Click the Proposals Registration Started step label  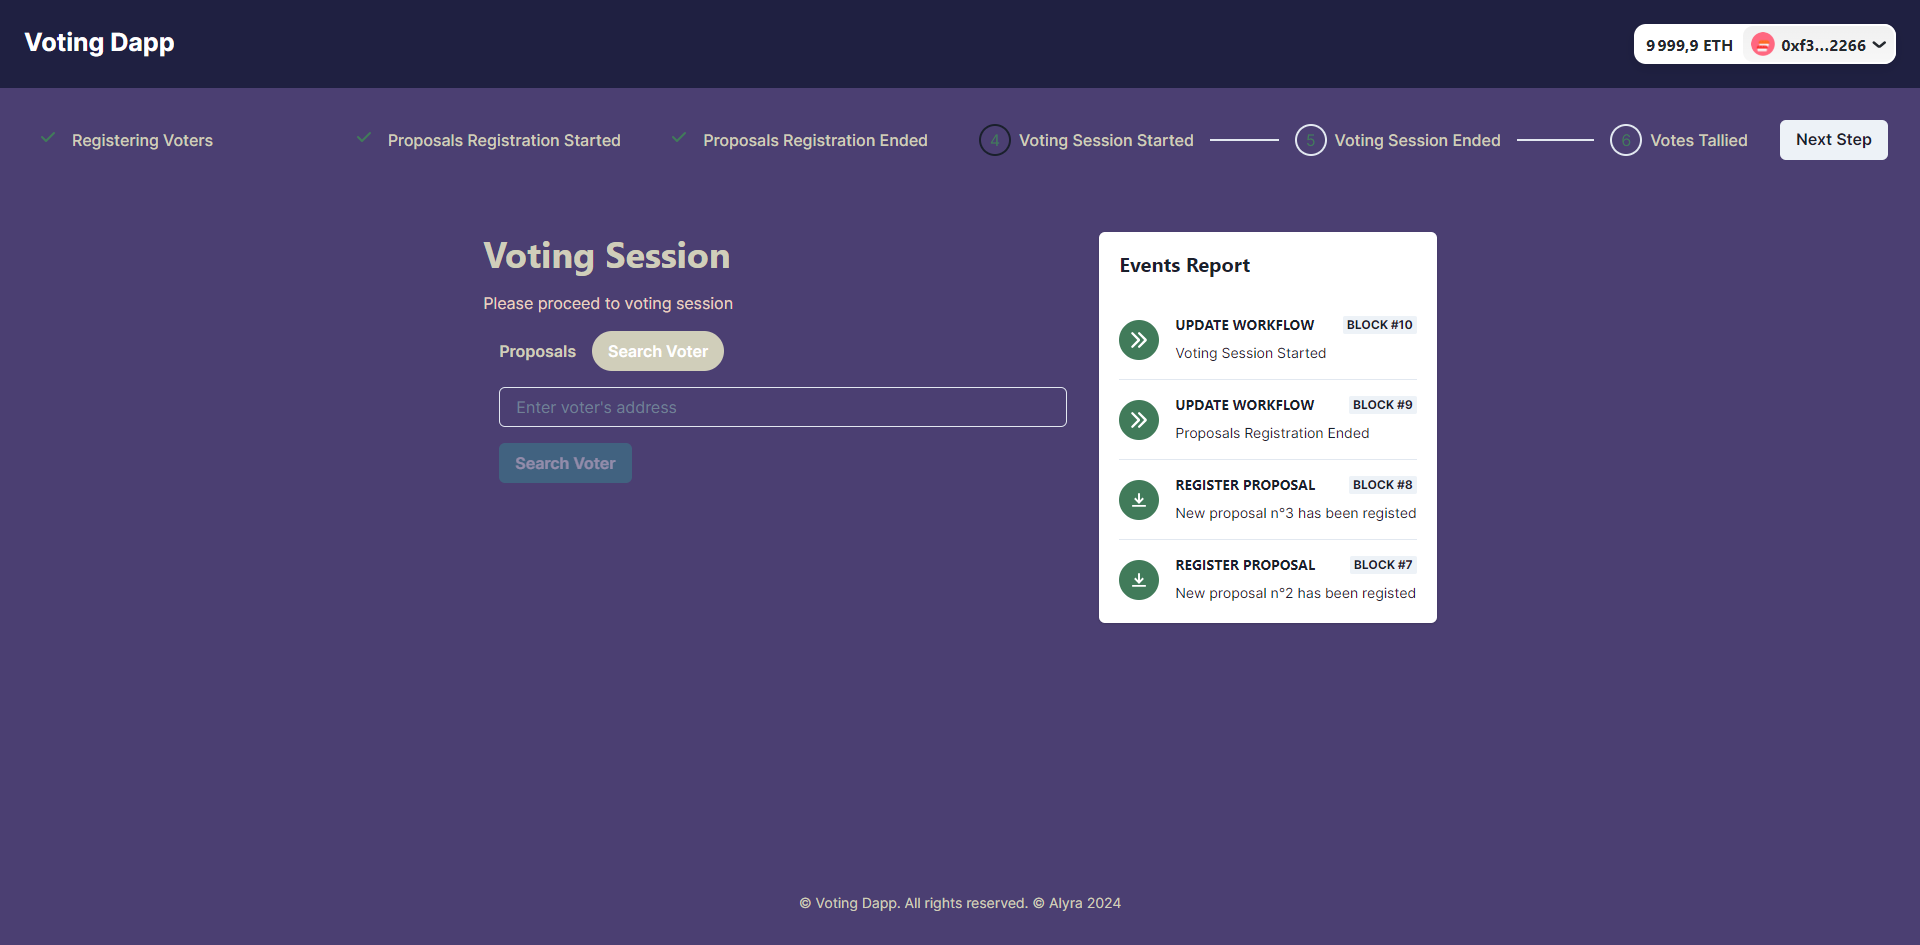[504, 140]
